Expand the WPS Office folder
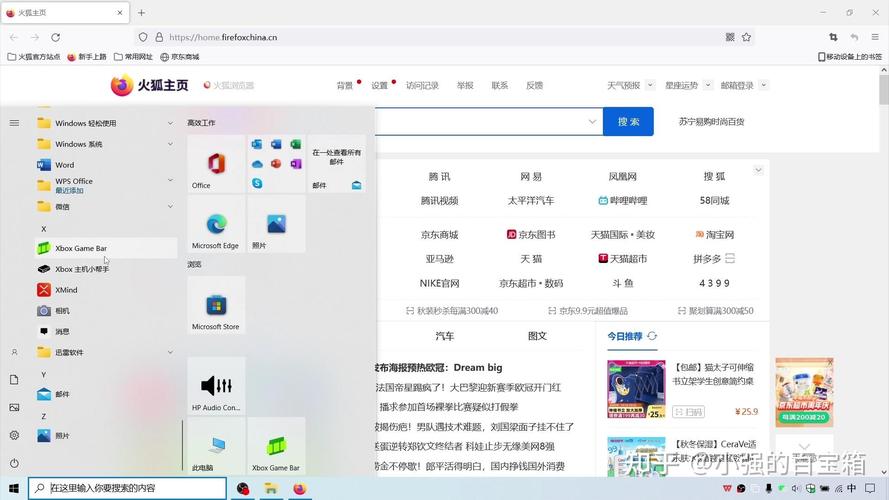Viewport: 889px width, 500px height. [x=170, y=180]
